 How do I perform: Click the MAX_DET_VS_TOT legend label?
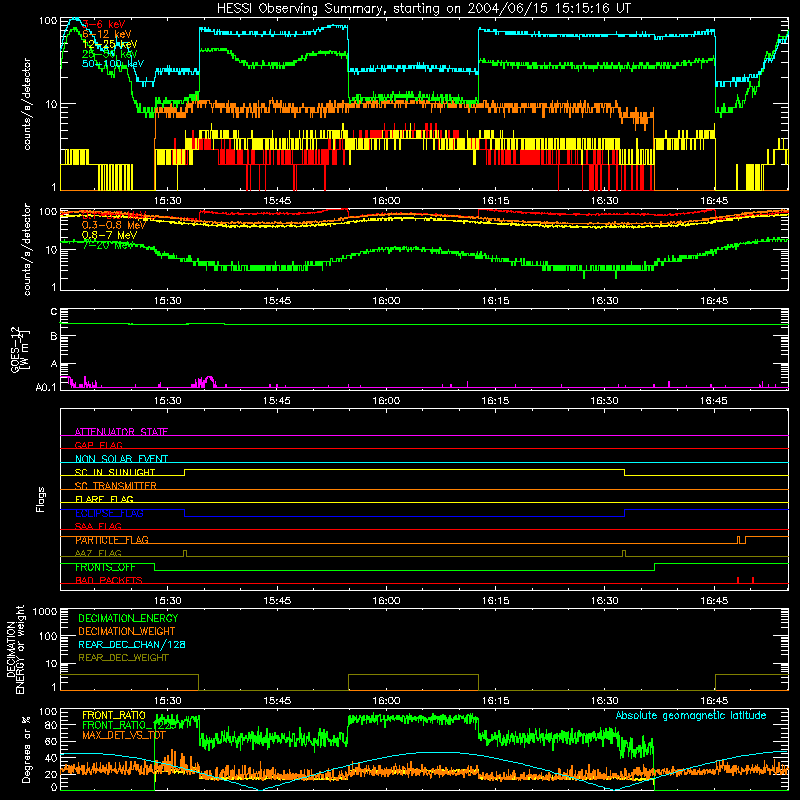coord(124,735)
